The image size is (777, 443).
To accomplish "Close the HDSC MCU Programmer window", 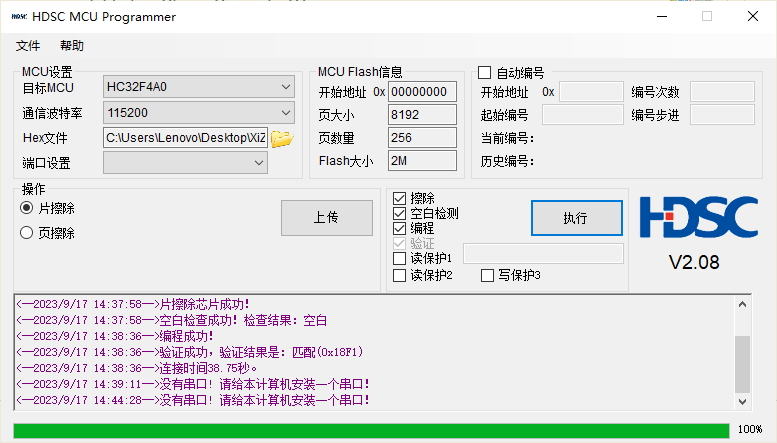I will (x=753, y=16).
